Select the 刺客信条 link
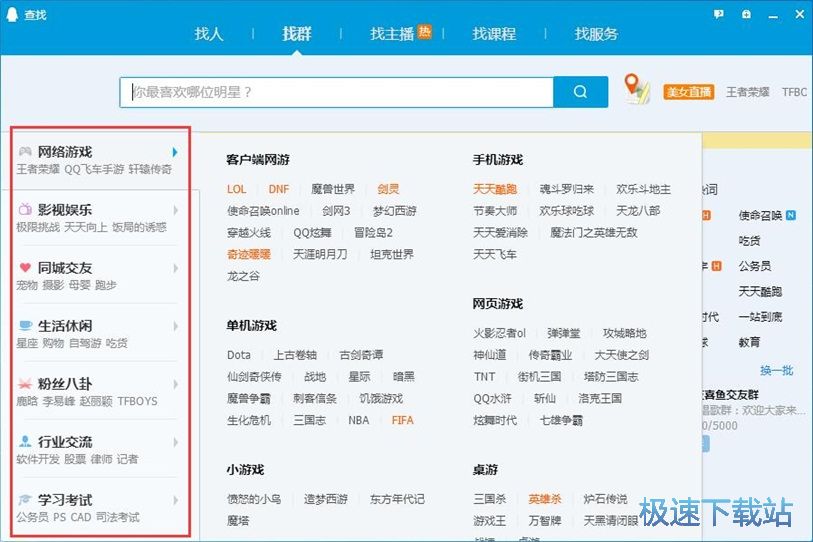Screen dimensions: 813x542 pyautogui.click(x=315, y=399)
